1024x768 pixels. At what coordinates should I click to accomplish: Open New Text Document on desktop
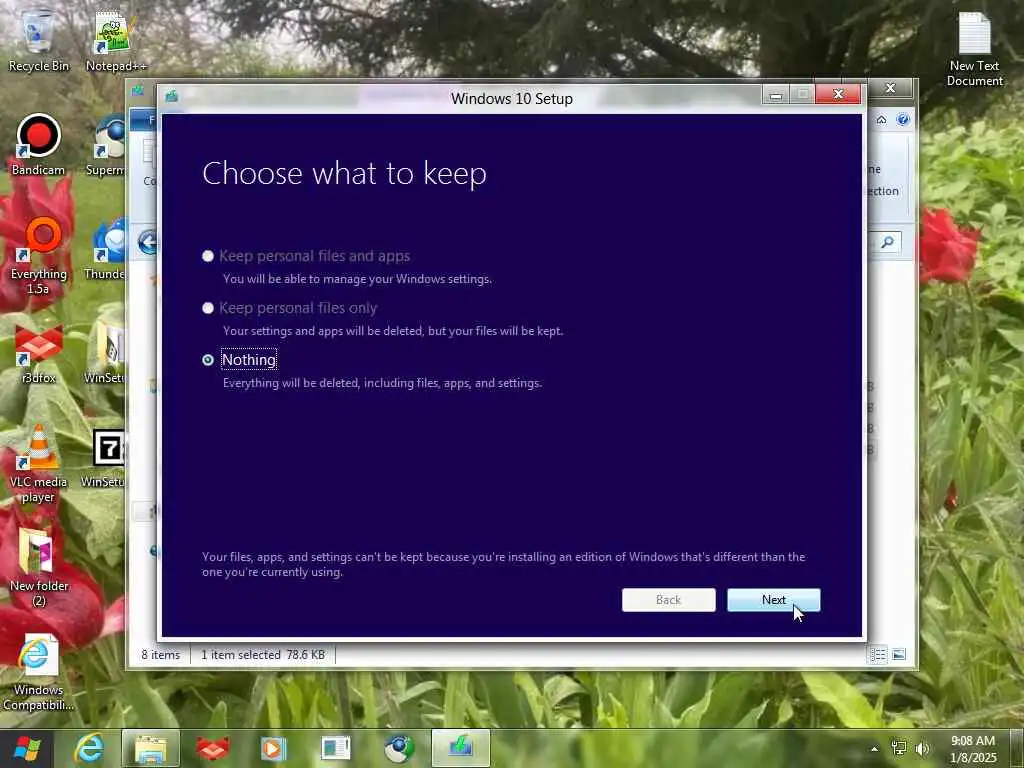(x=974, y=49)
